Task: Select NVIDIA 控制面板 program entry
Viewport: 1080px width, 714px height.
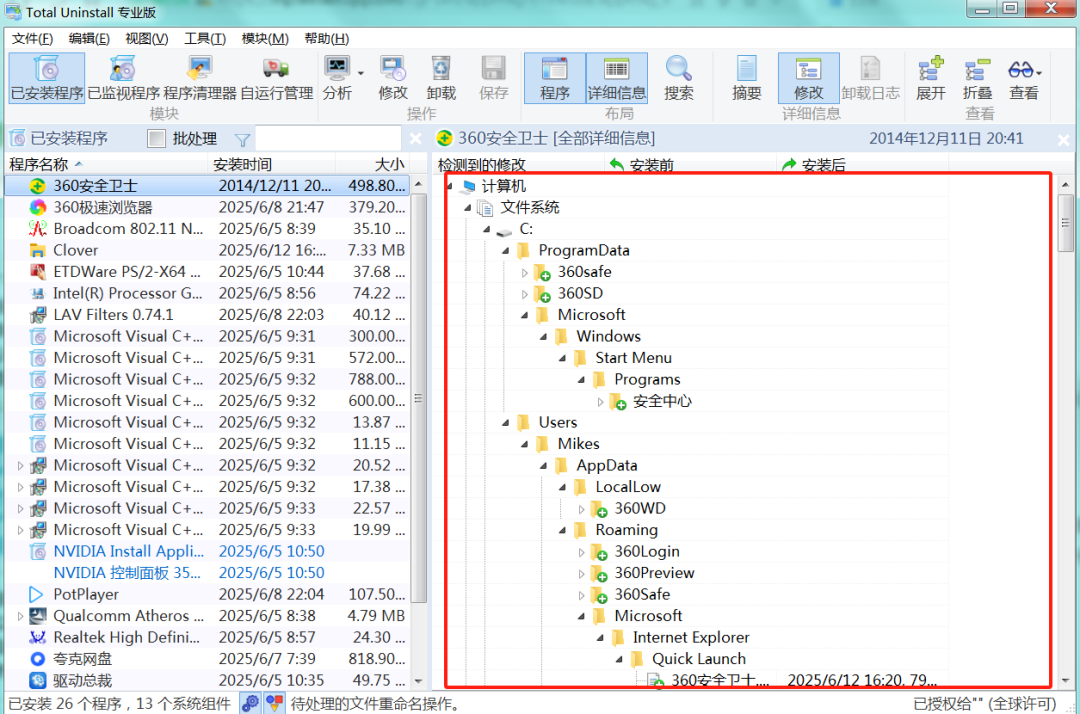Action: 207,573
